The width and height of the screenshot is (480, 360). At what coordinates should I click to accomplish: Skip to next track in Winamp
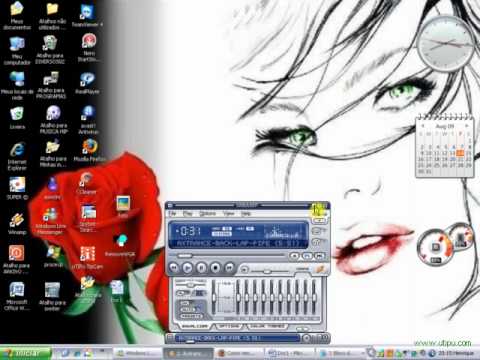tap(230, 268)
